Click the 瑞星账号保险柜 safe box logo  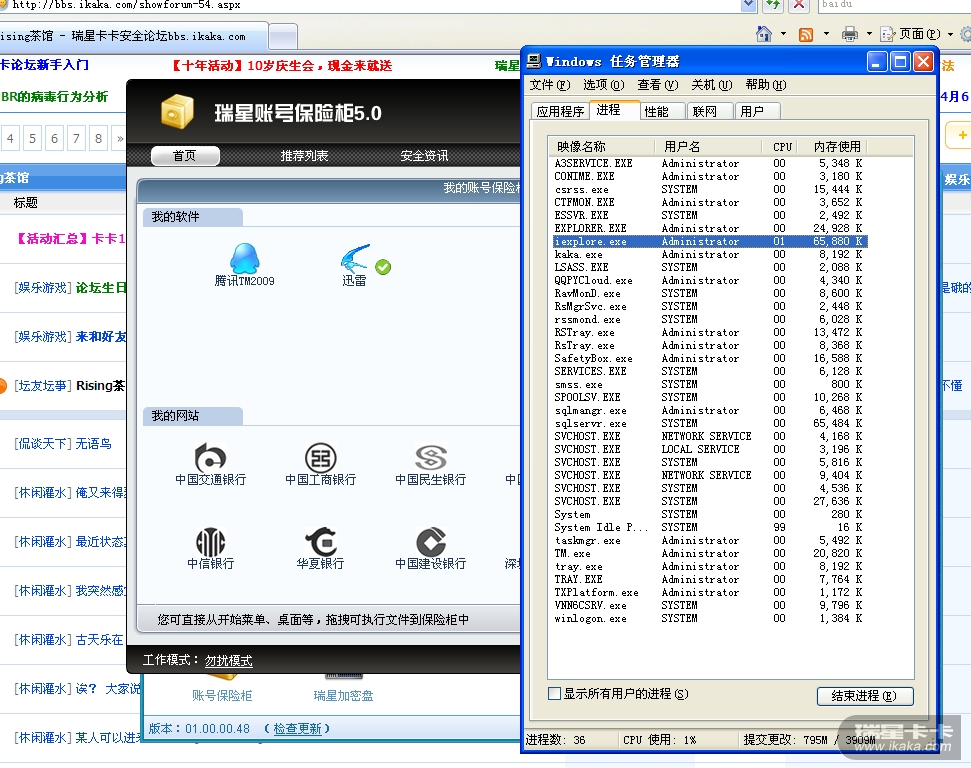[x=177, y=111]
